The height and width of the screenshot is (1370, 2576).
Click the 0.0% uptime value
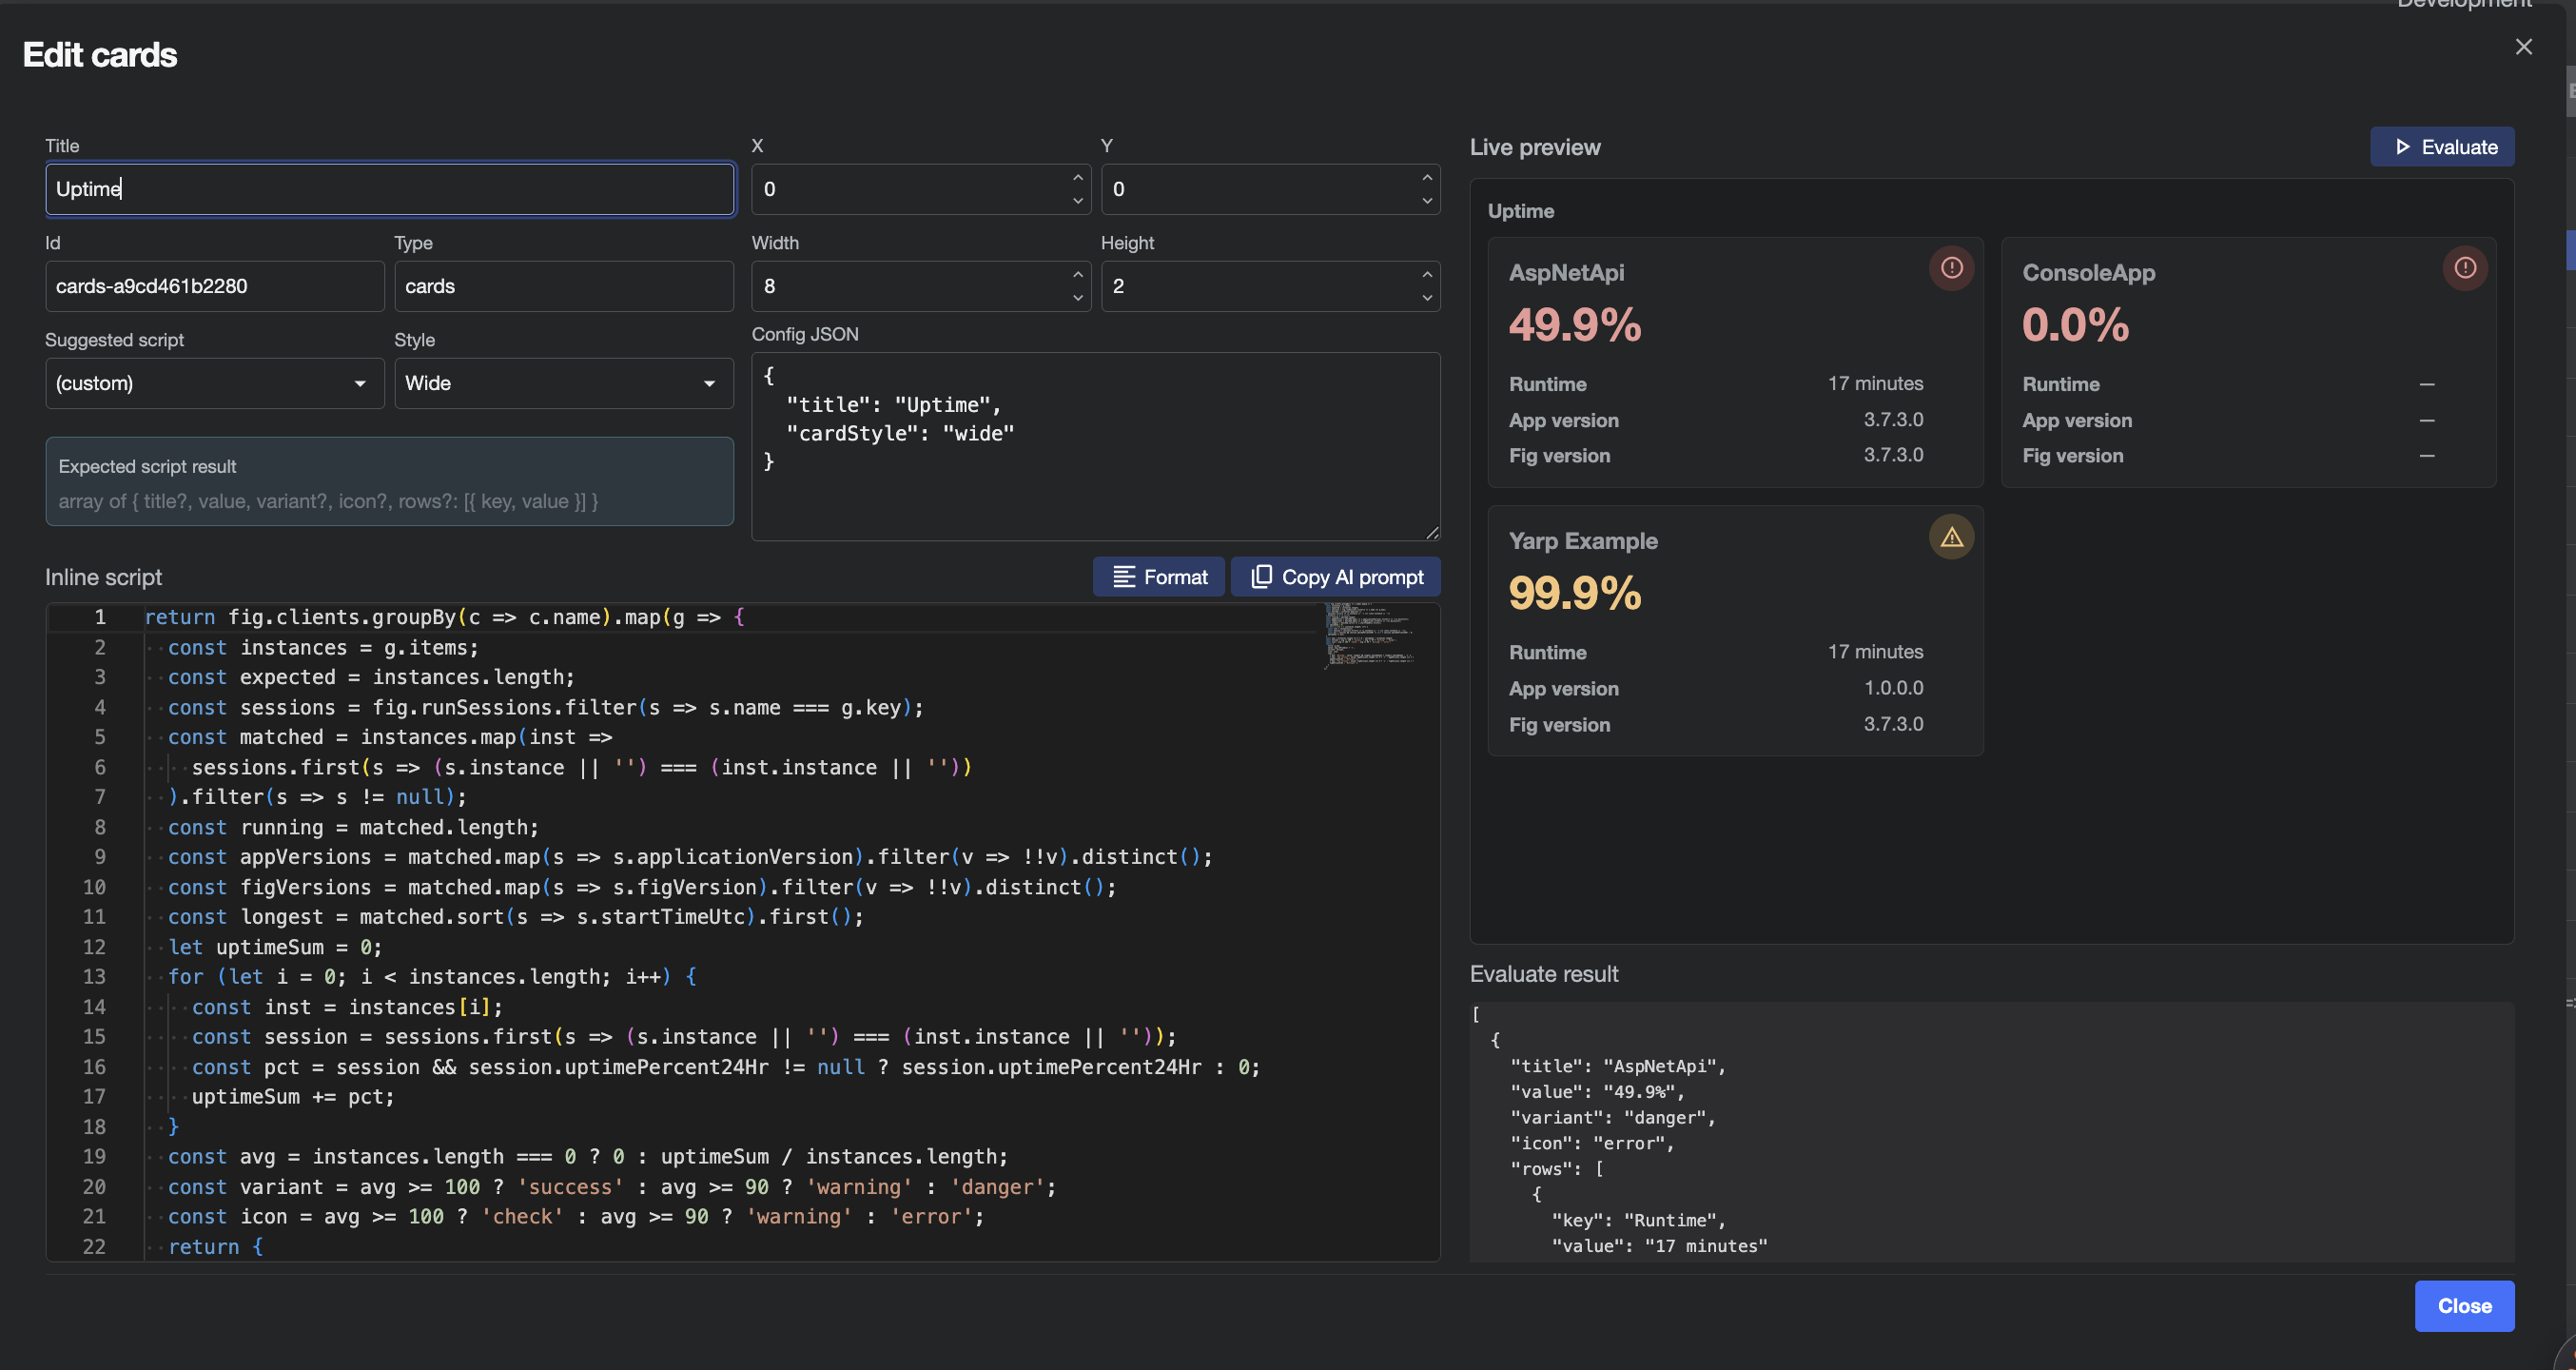[x=2075, y=325]
